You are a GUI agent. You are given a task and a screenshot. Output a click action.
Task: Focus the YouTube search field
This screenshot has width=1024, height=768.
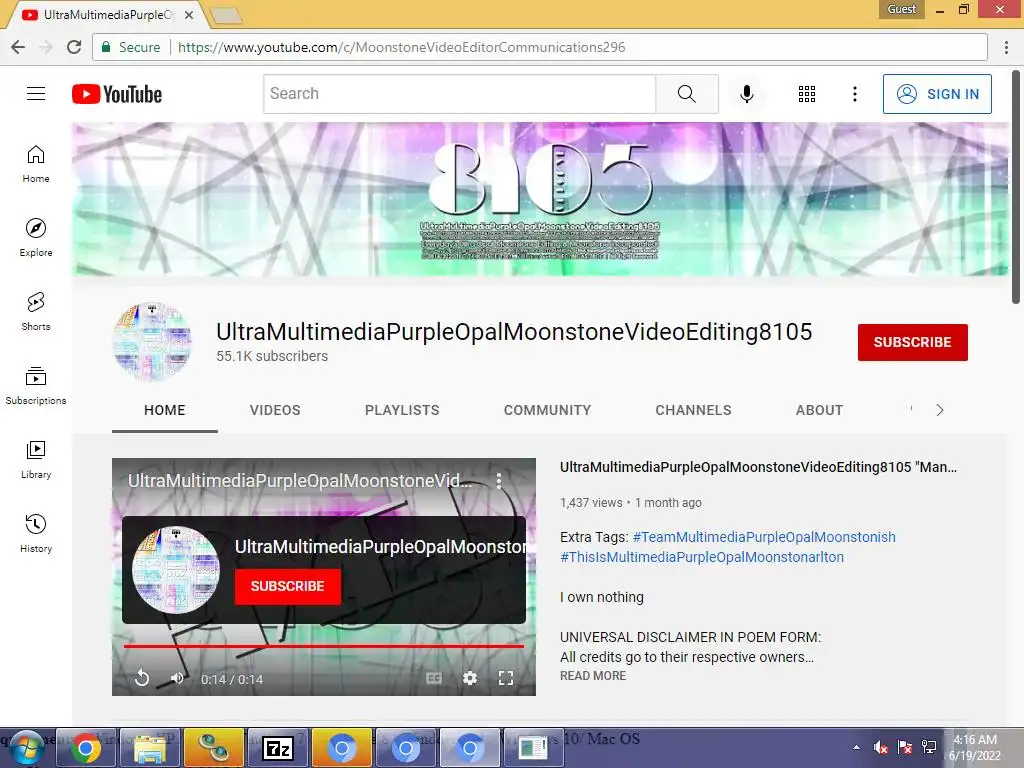tap(460, 94)
